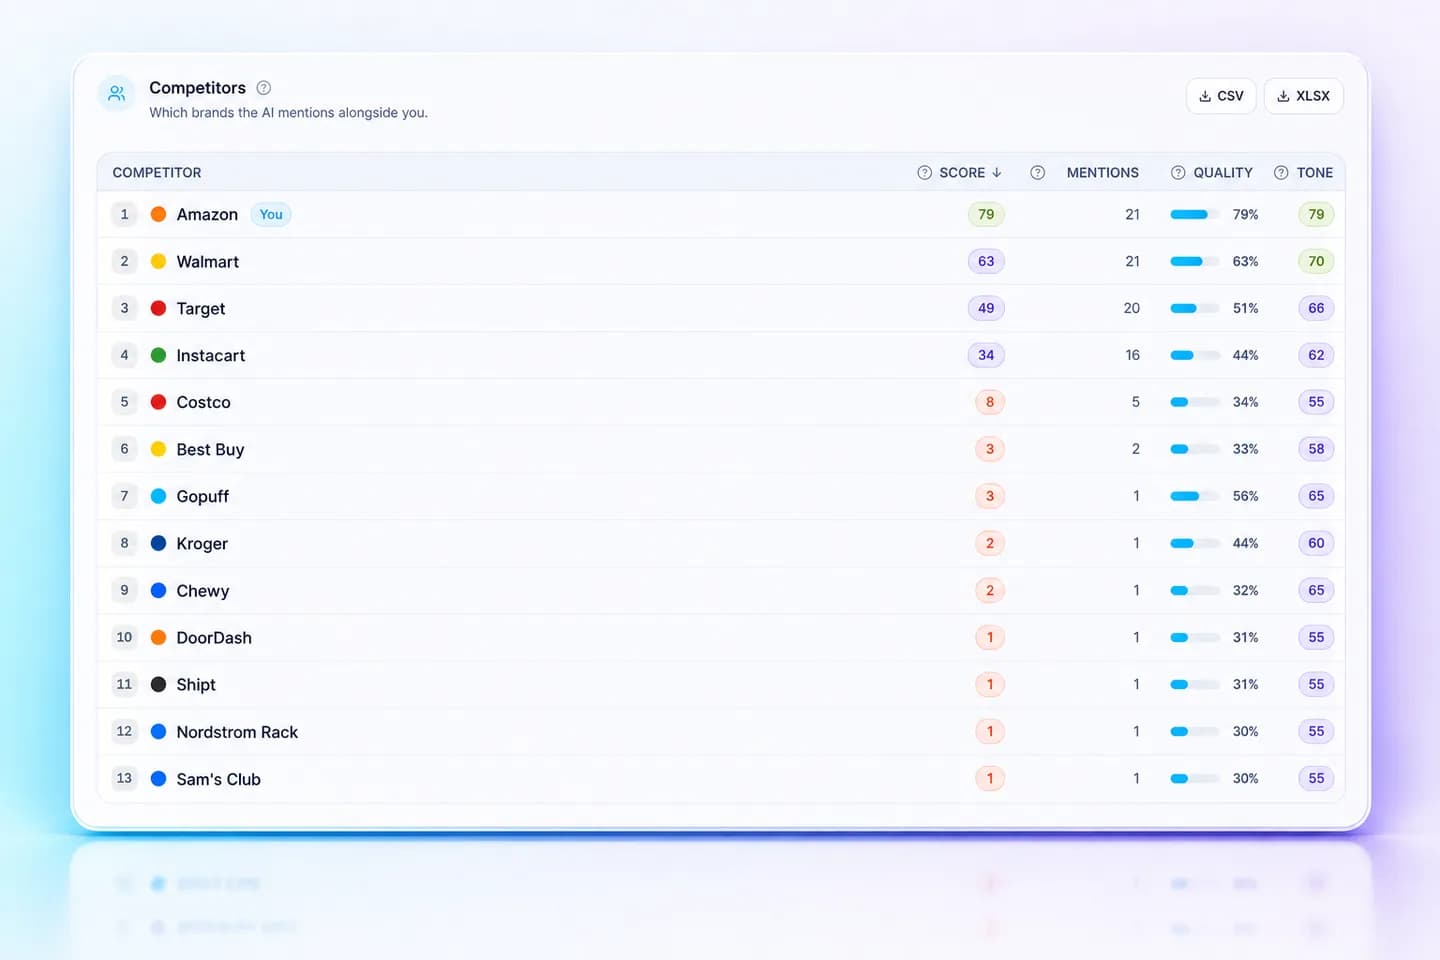Click Amazon's quality bar at 79%
1440x960 pixels.
click(x=1195, y=214)
